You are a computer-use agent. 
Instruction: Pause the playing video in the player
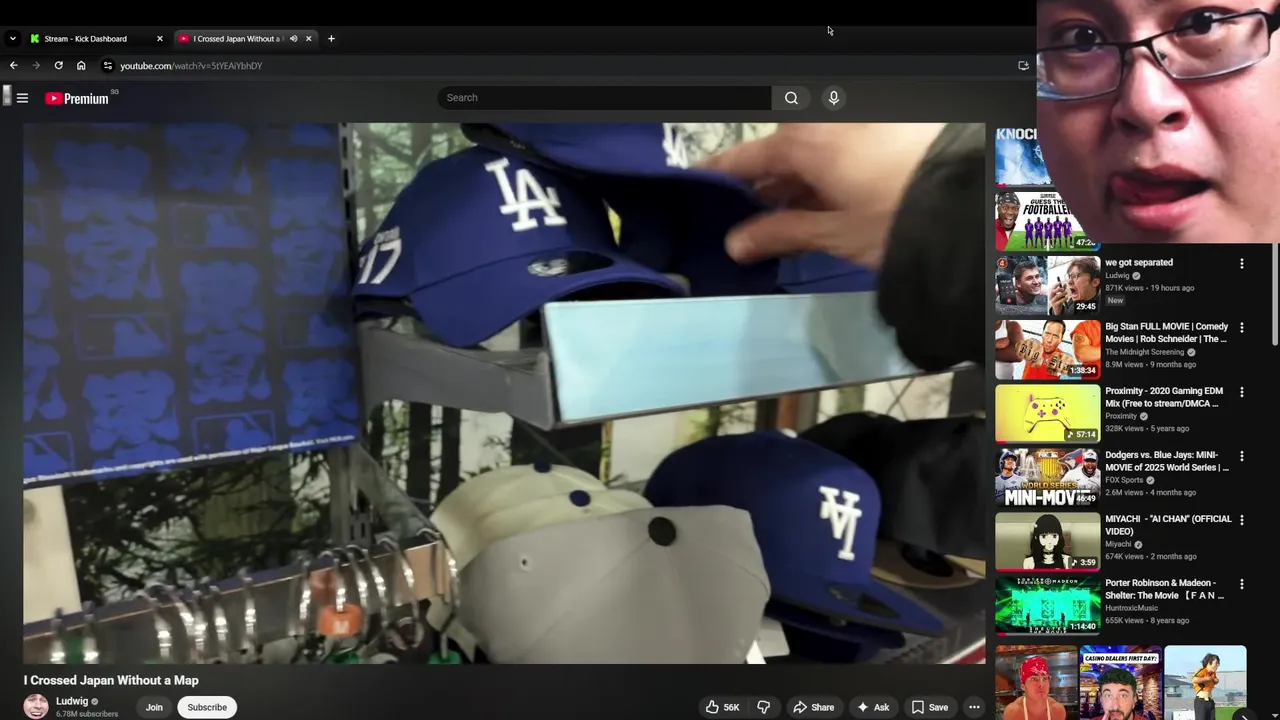(x=504, y=393)
